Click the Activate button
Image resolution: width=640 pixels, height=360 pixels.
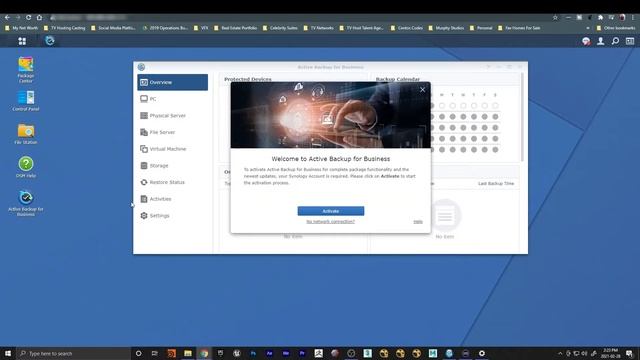point(331,211)
